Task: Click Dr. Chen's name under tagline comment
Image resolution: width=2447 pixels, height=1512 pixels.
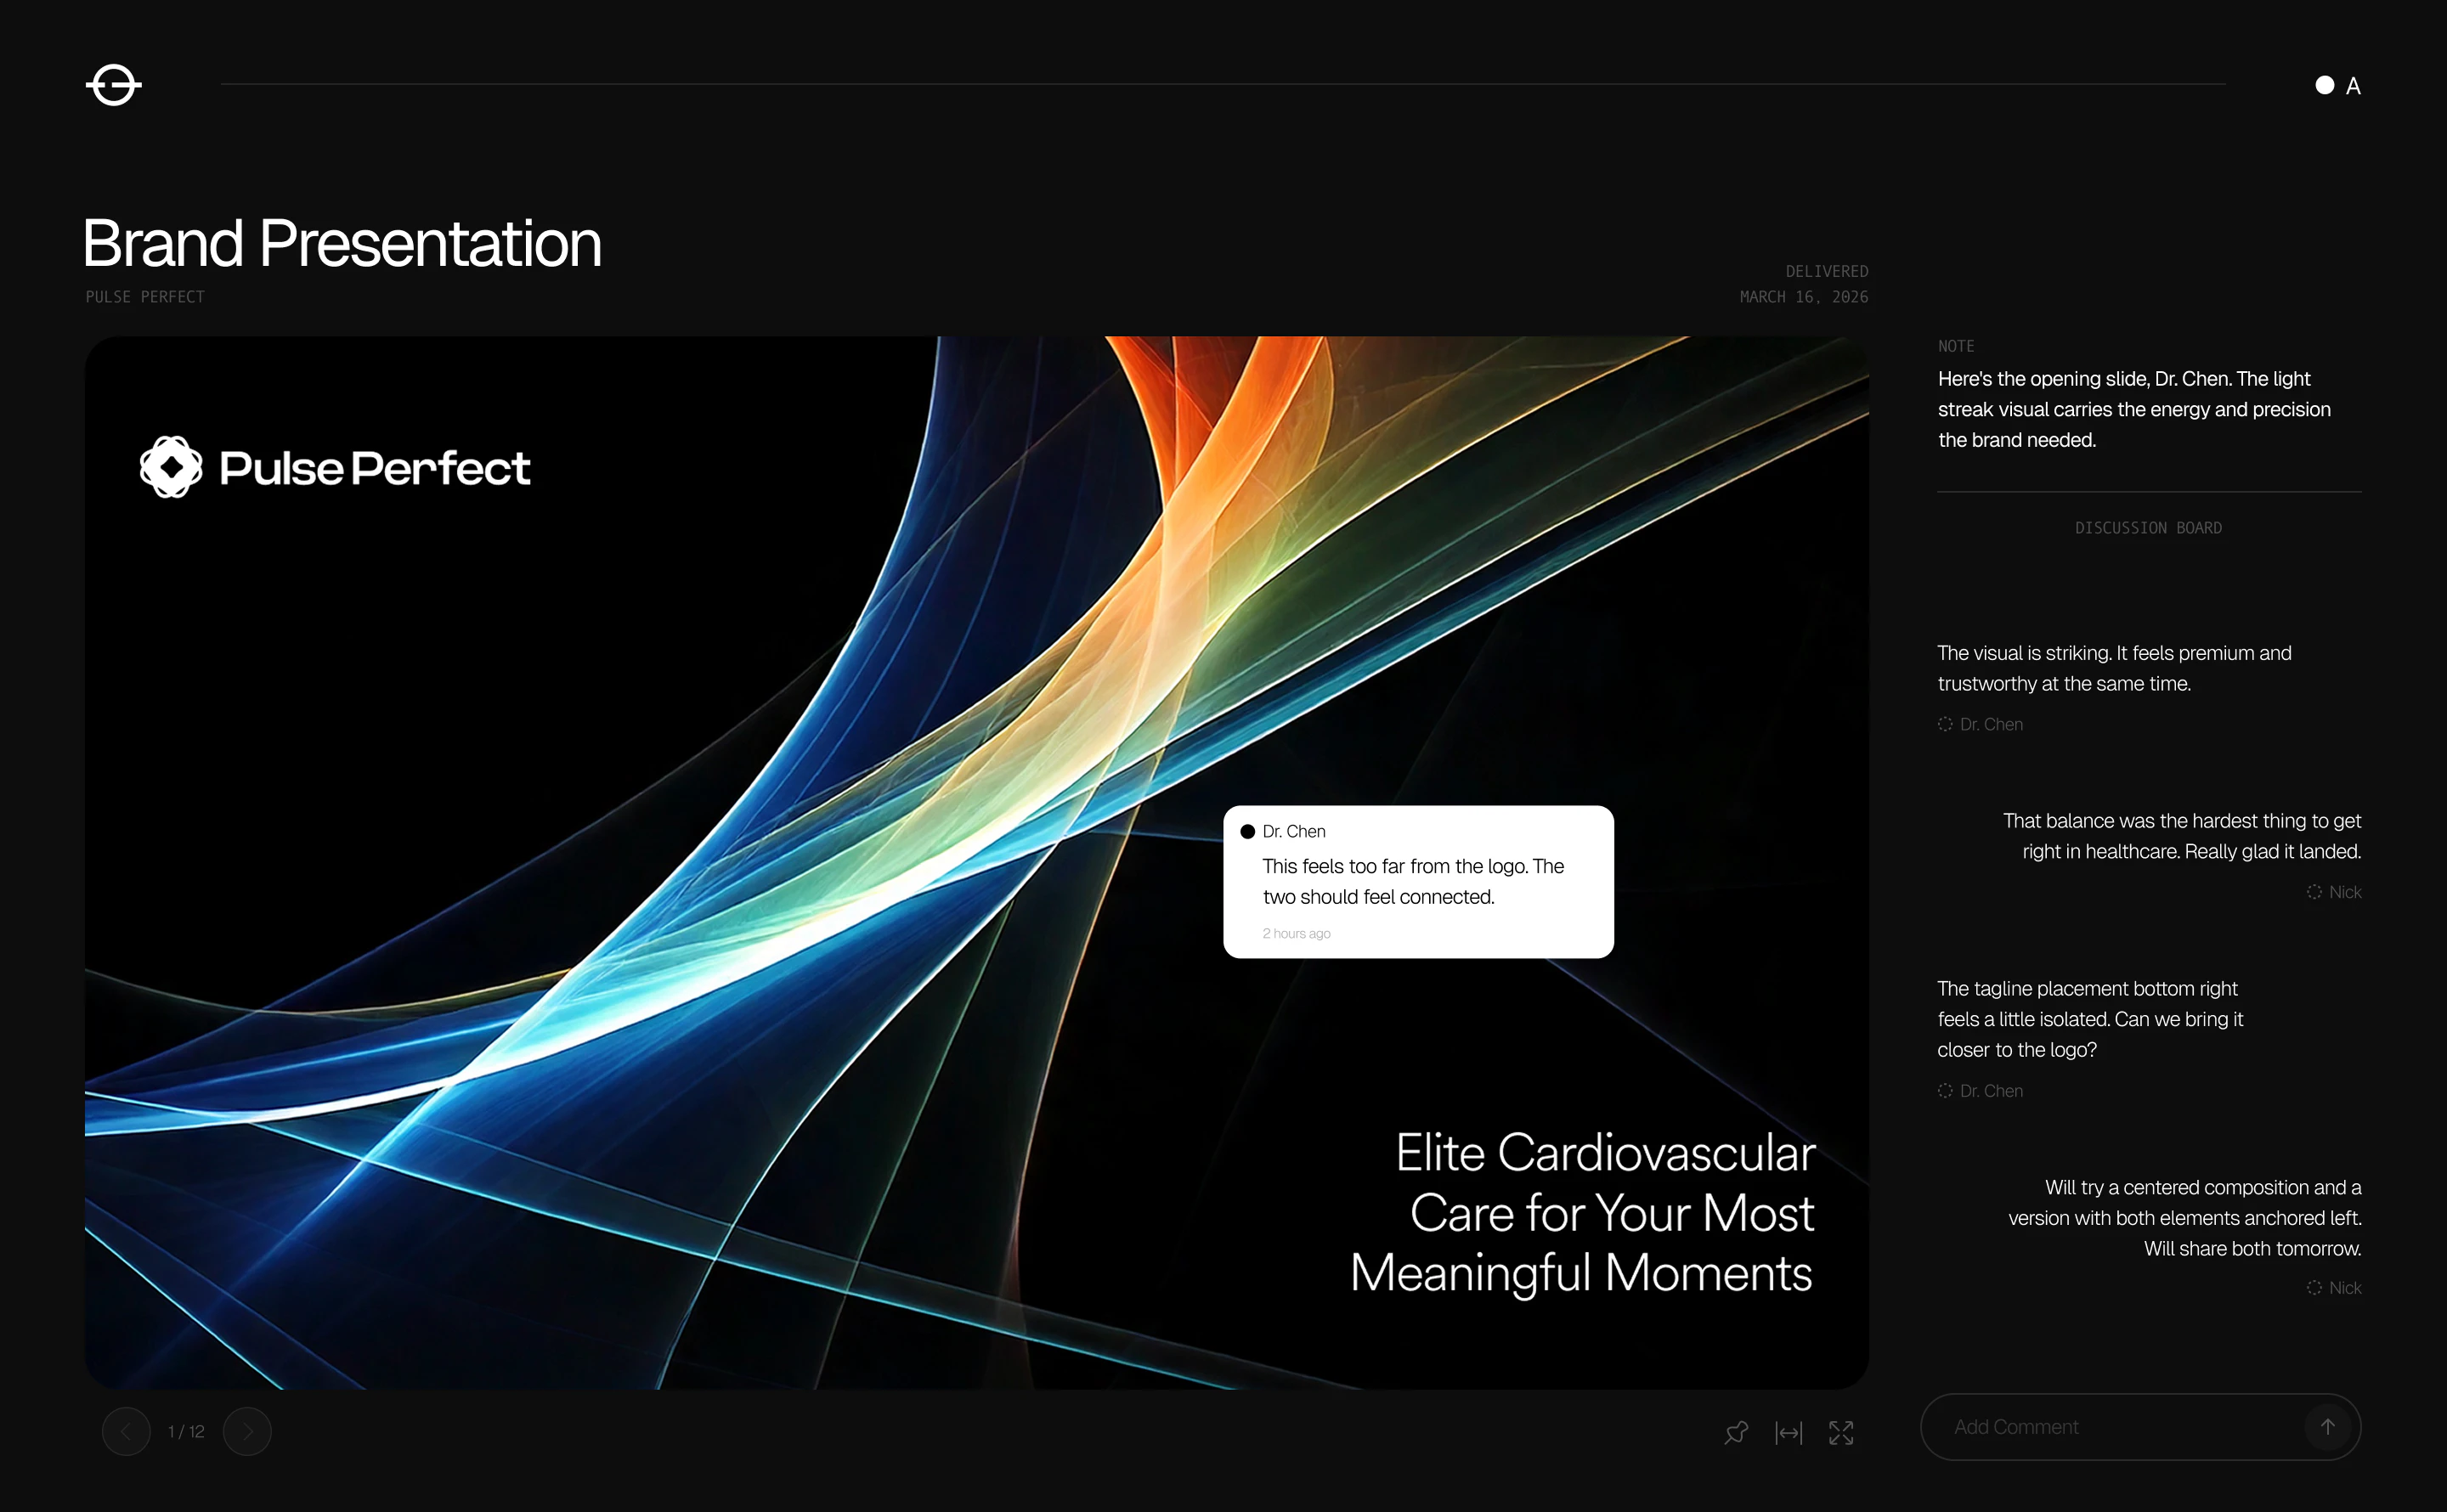Action: click(x=1990, y=1091)
